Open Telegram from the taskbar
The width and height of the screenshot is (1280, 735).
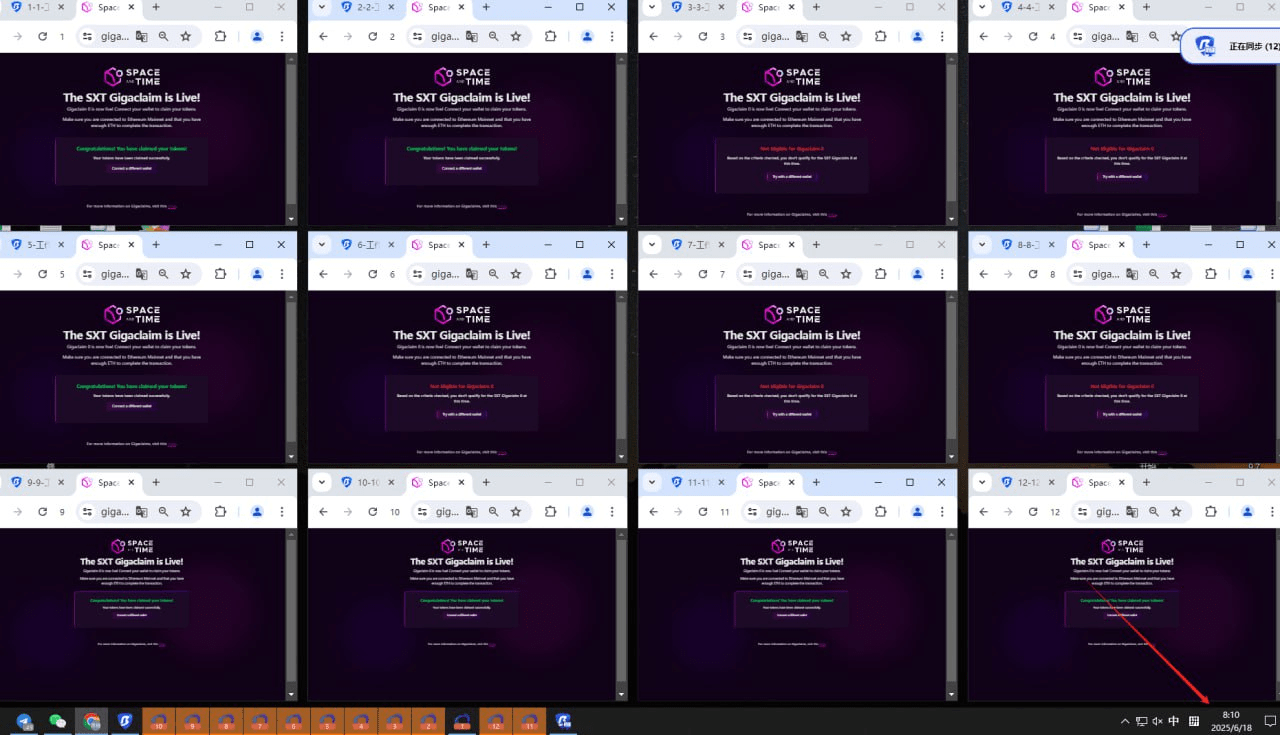point(25,721)
